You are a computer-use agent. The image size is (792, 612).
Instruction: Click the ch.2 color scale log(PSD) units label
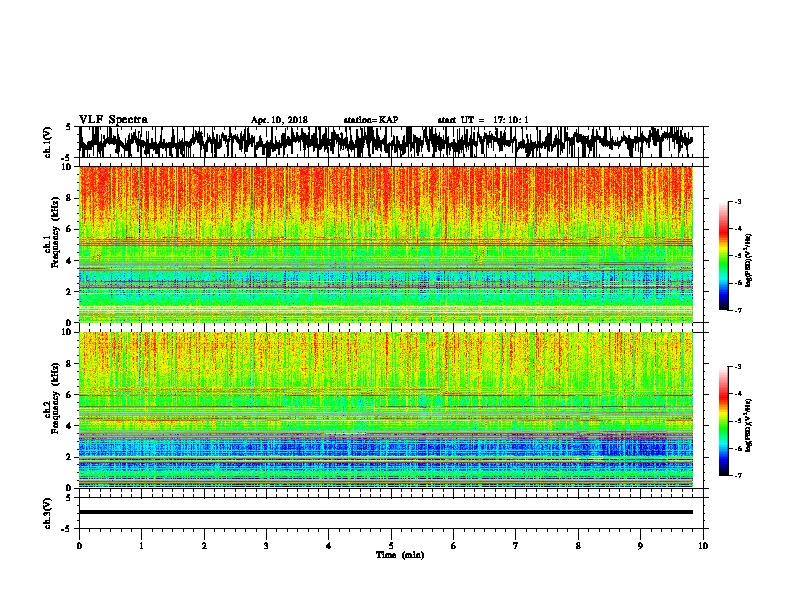point(749,426)
